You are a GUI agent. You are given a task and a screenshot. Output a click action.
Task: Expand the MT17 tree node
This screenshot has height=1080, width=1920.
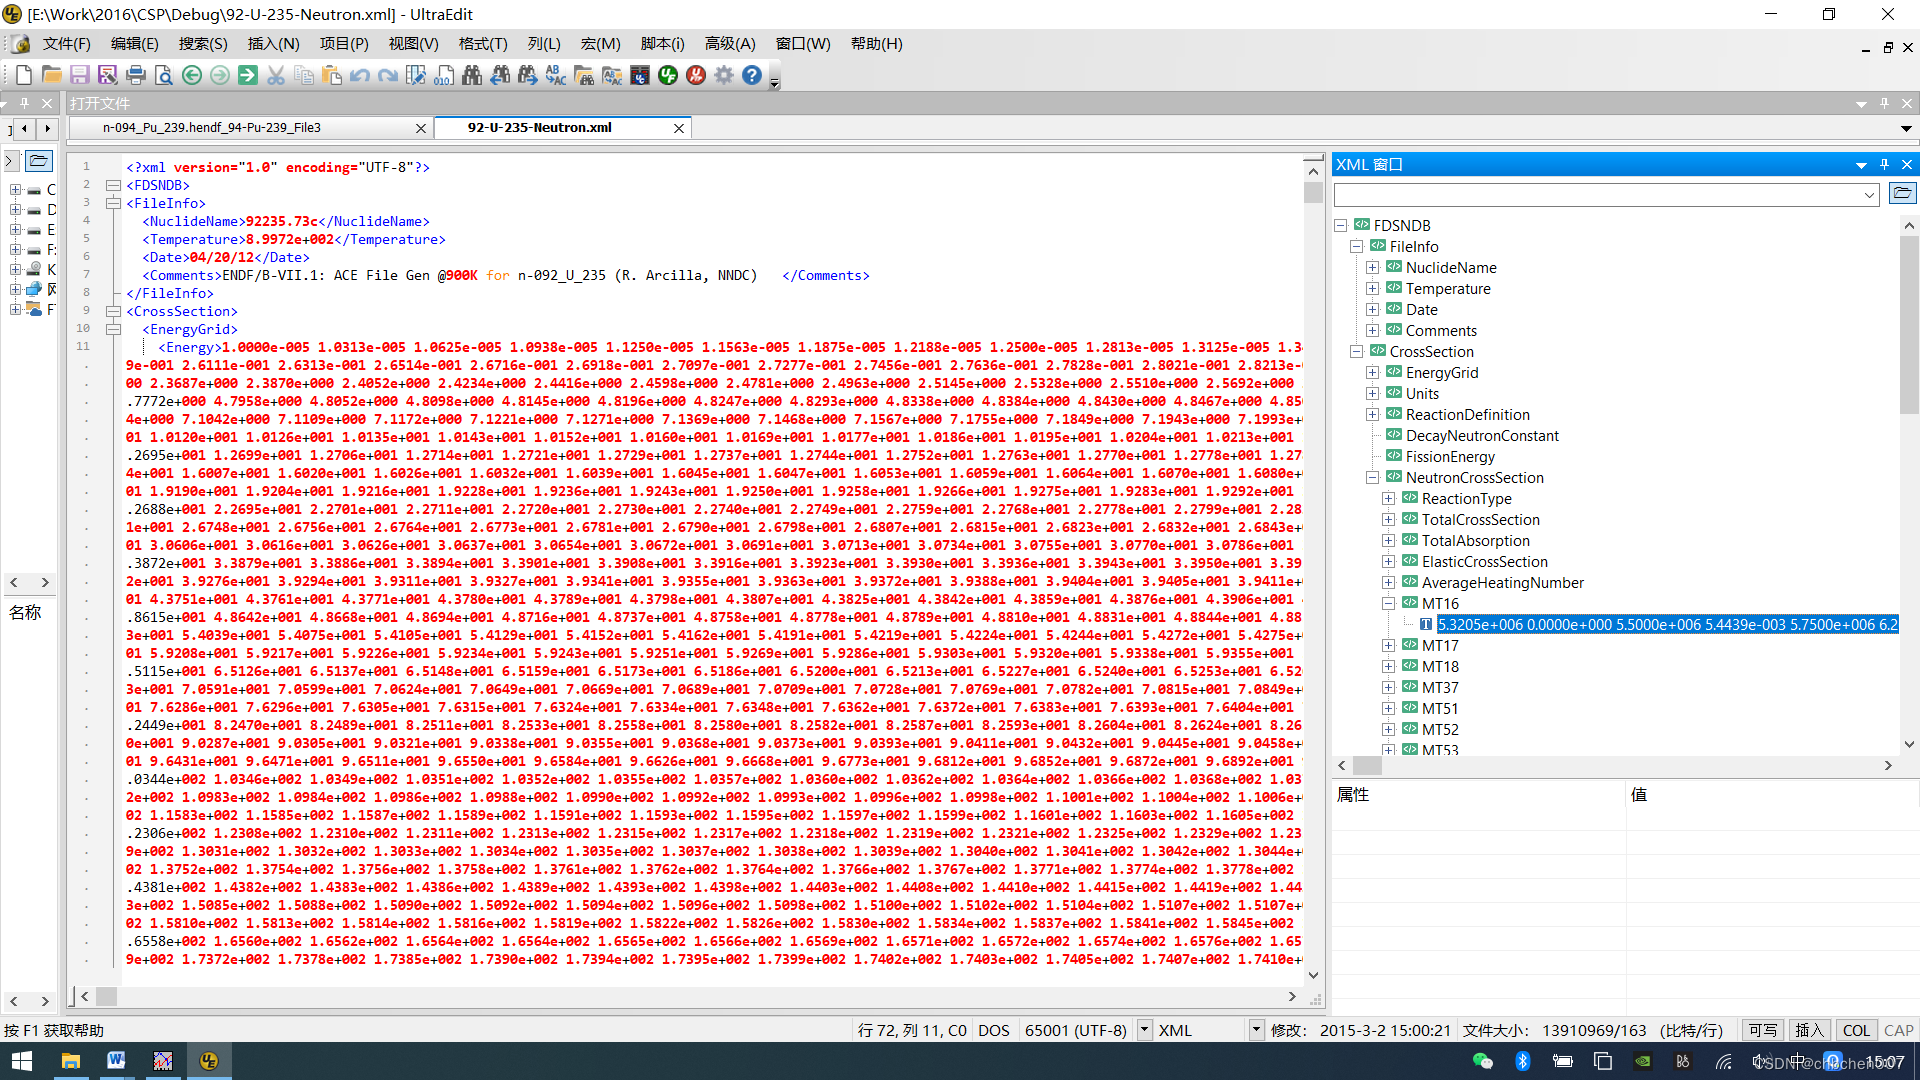coord(1388,646)
